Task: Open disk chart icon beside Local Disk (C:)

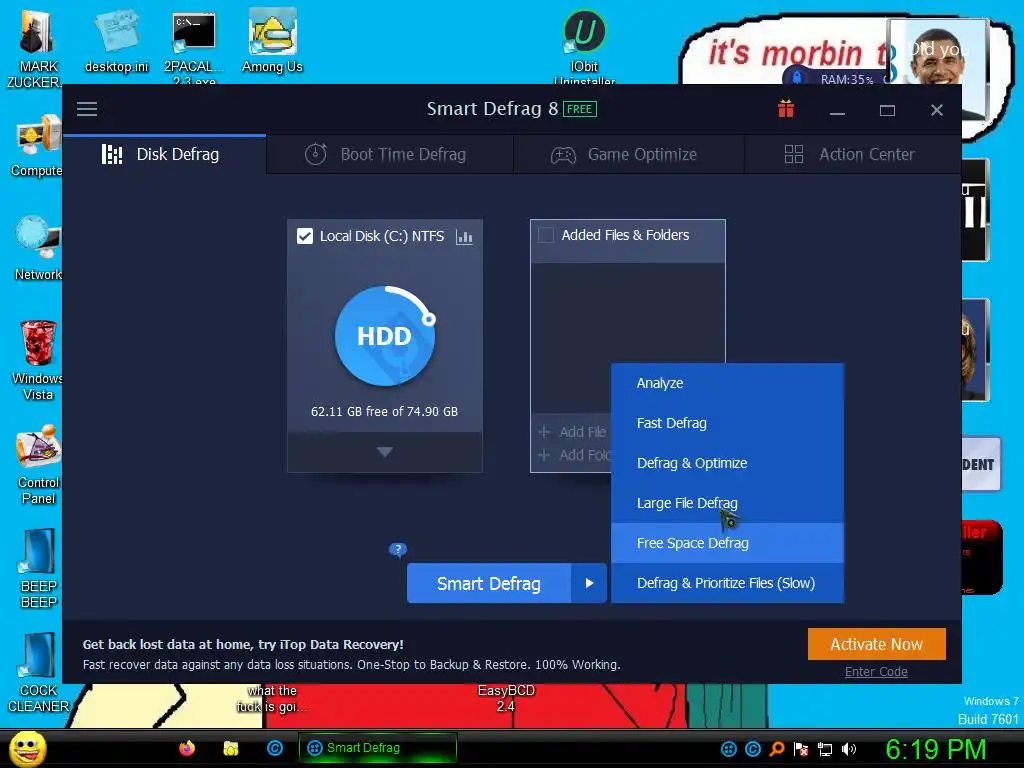Action: [464, 237]
